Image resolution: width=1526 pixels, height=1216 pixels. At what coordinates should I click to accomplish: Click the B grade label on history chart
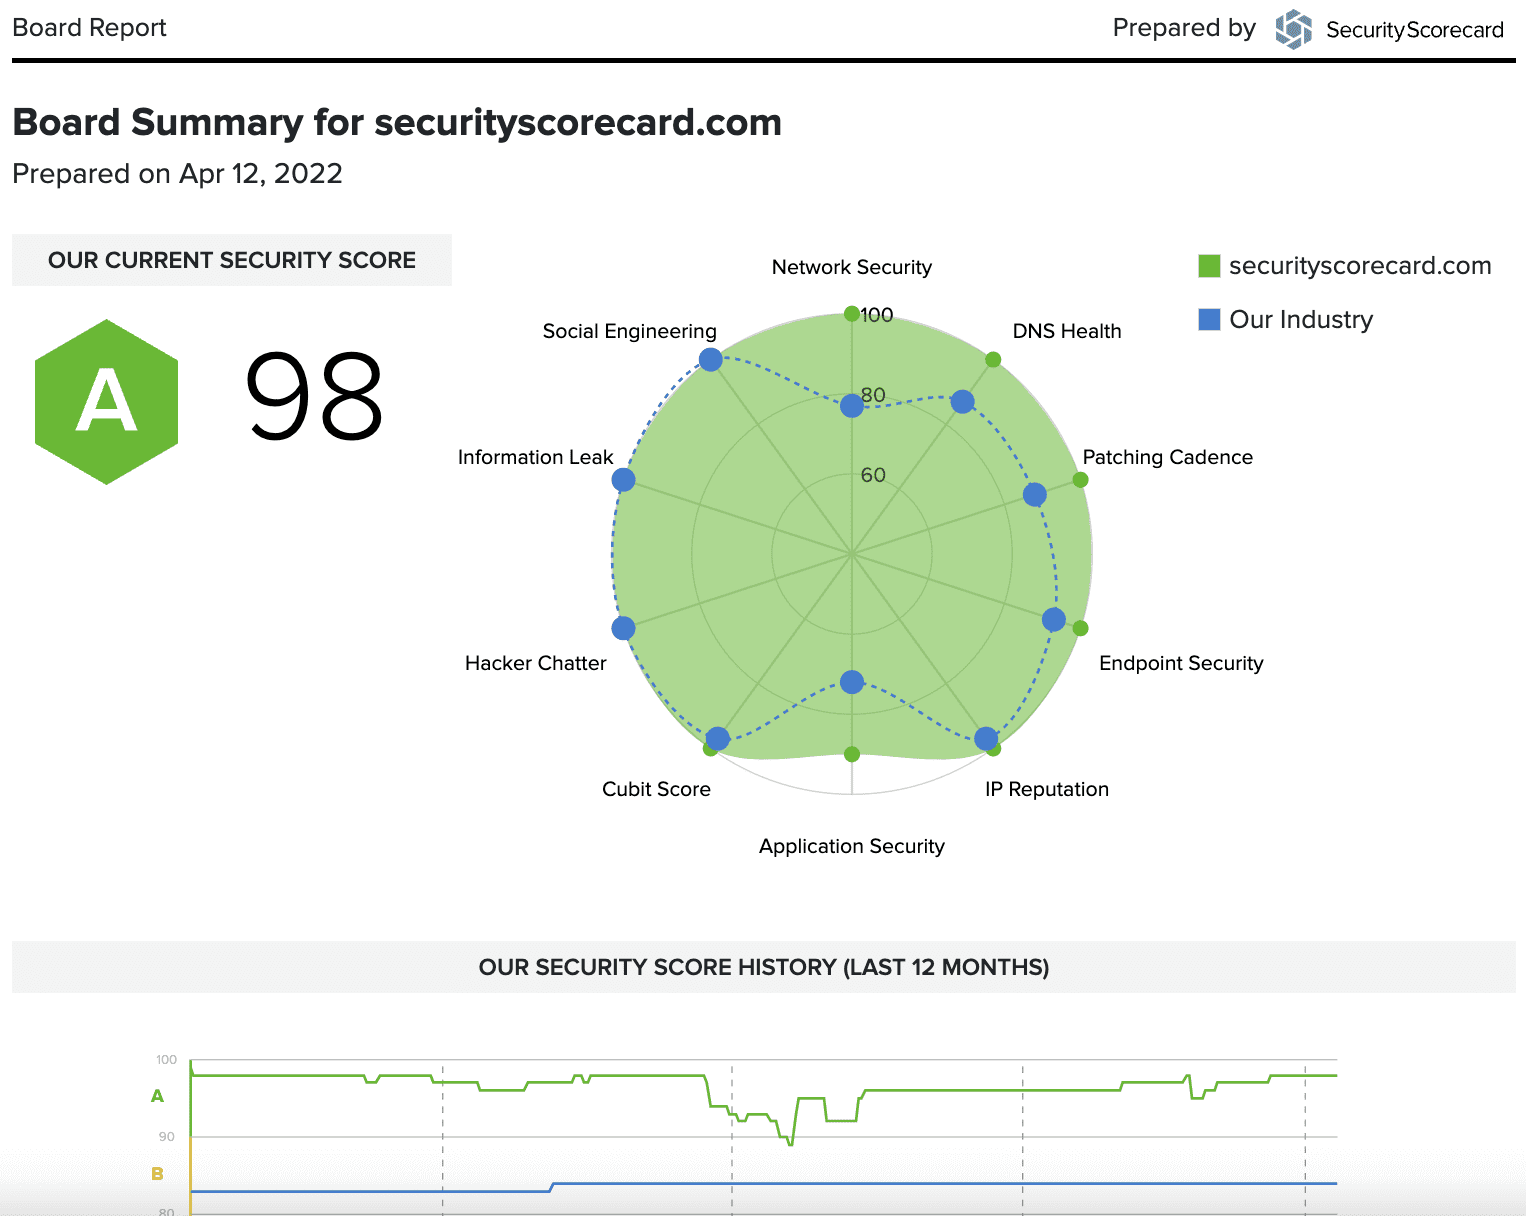click(x=157, y=1174)
